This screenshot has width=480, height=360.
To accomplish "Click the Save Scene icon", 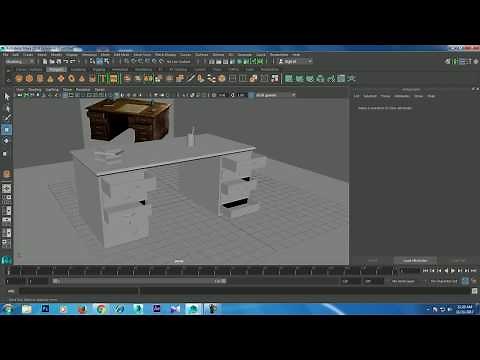I will (59, 61).
